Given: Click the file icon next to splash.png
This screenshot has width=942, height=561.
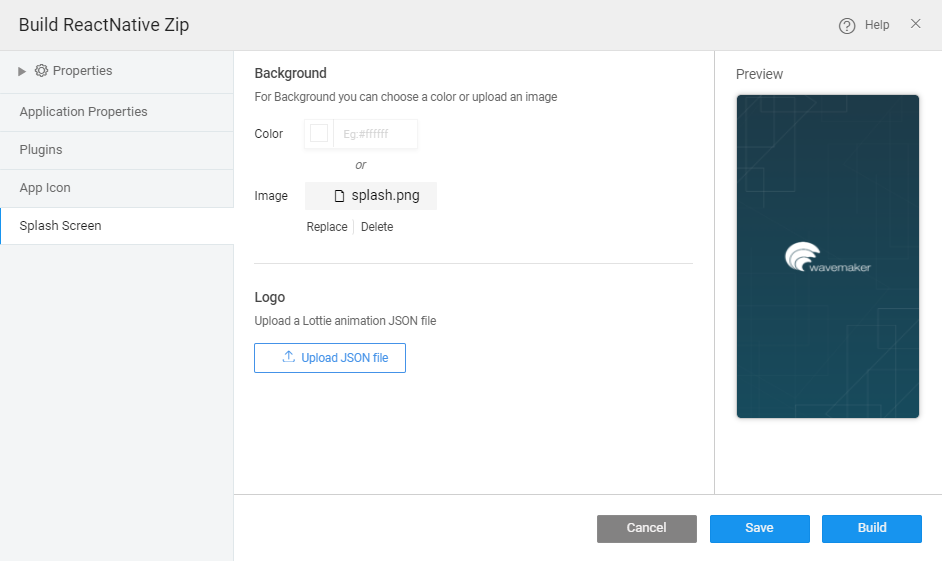Looking at the screenshot, I should pyautogui.click(x=339, y=196).
